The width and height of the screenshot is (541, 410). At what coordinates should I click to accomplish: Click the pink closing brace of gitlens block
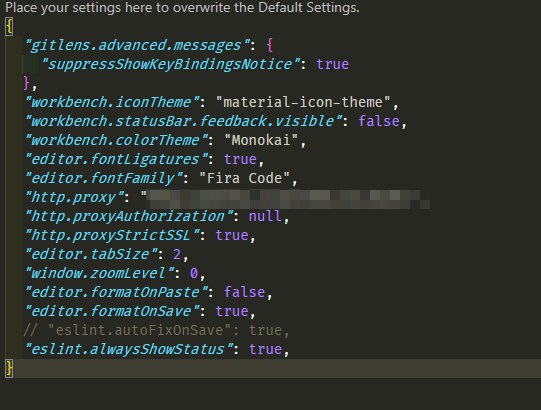tap(26, 84)
